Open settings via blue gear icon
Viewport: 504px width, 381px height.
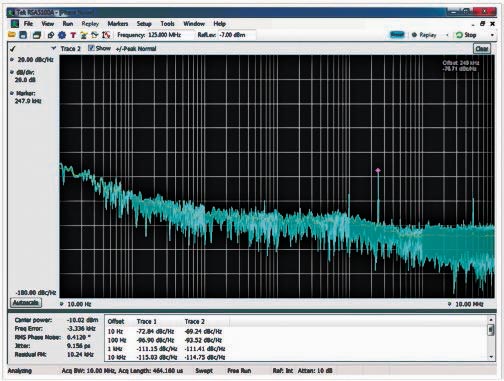[x=62, y=35]
